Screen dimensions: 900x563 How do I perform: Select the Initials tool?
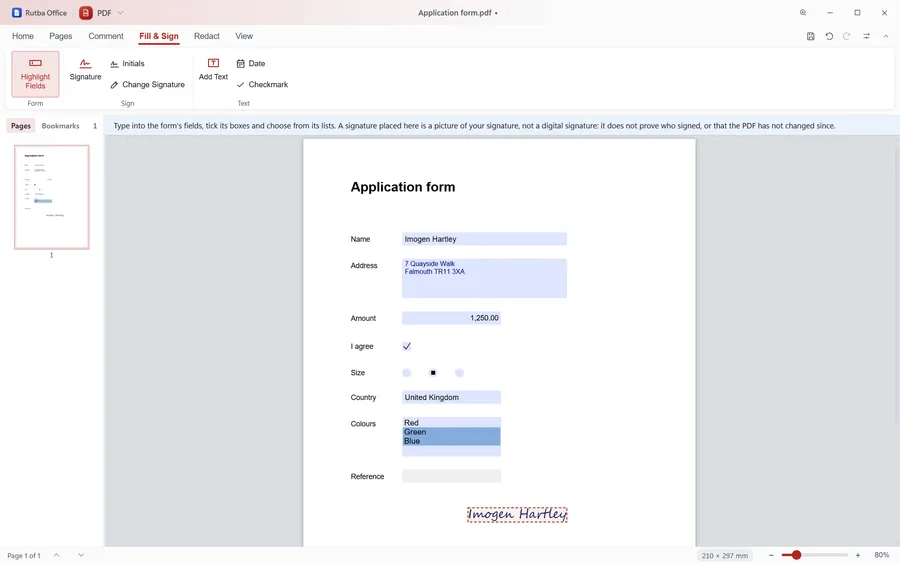(x=127, y=64)
